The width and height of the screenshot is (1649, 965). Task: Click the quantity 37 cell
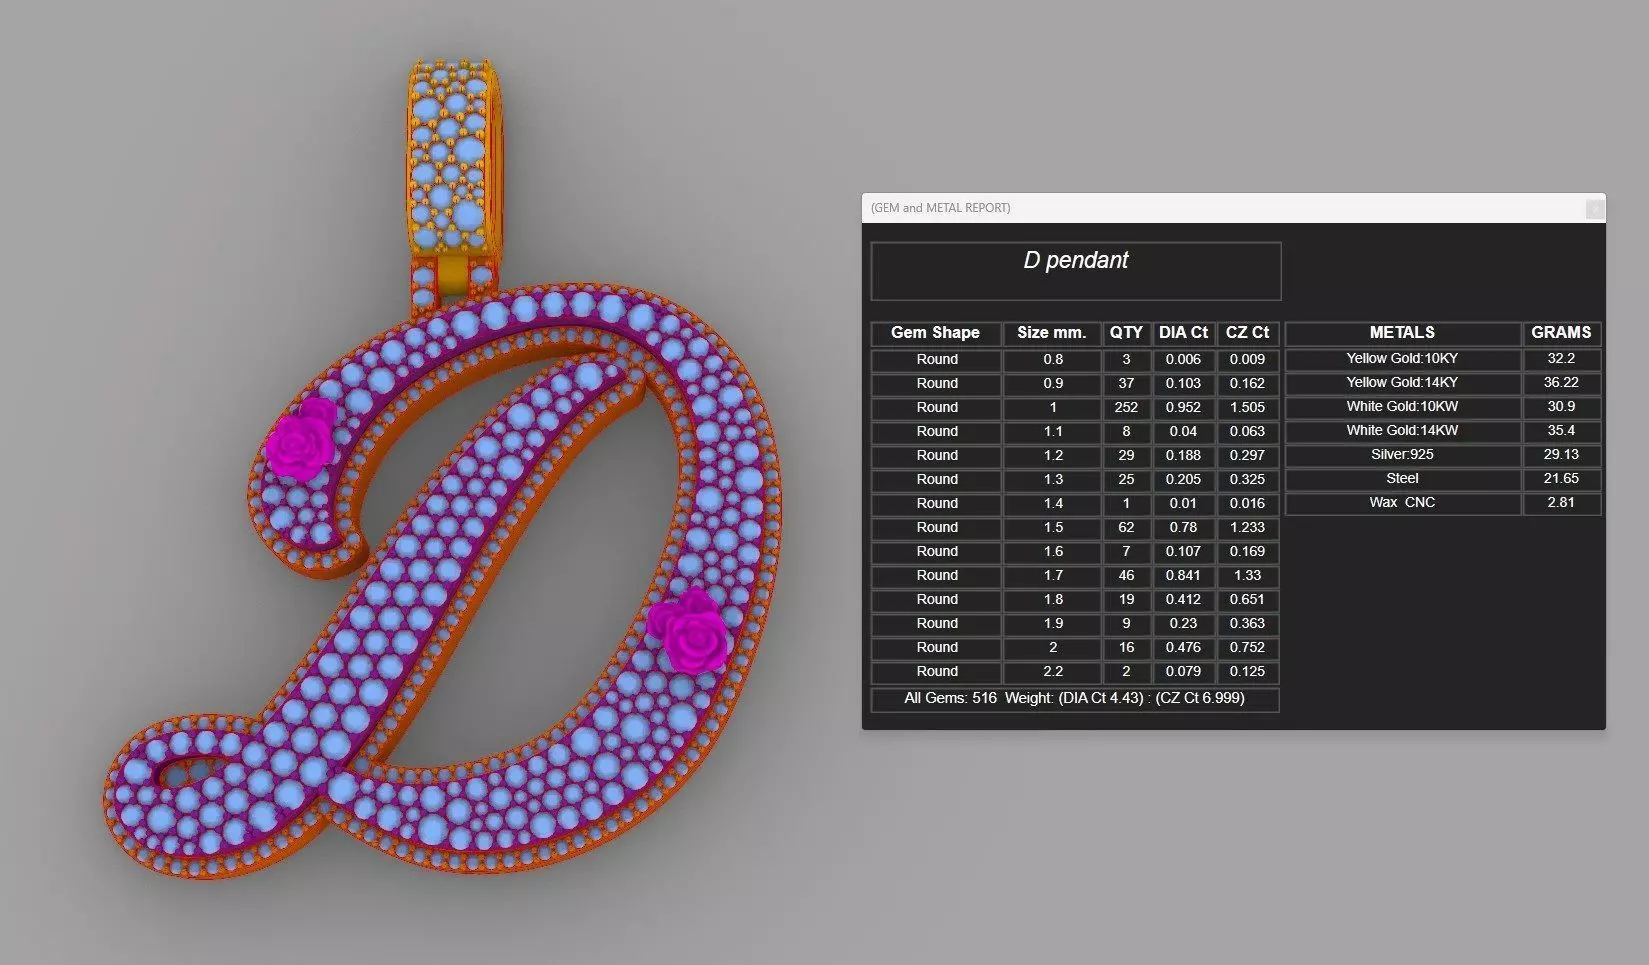pos(1126,384)
